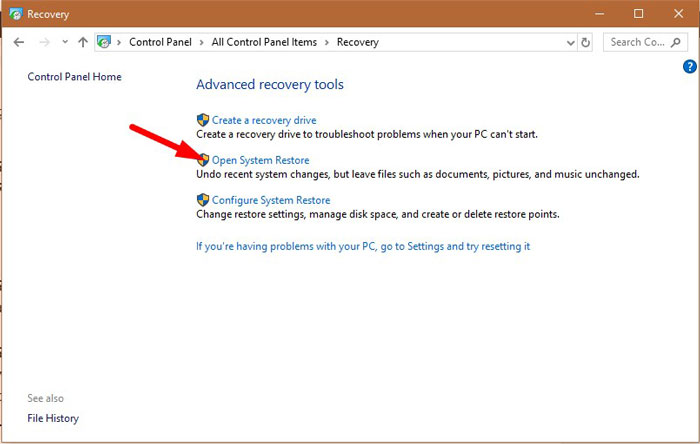Open Create a recovery drive link
Image resolution: width=700 pixels, height=444 pixels.
264,120
